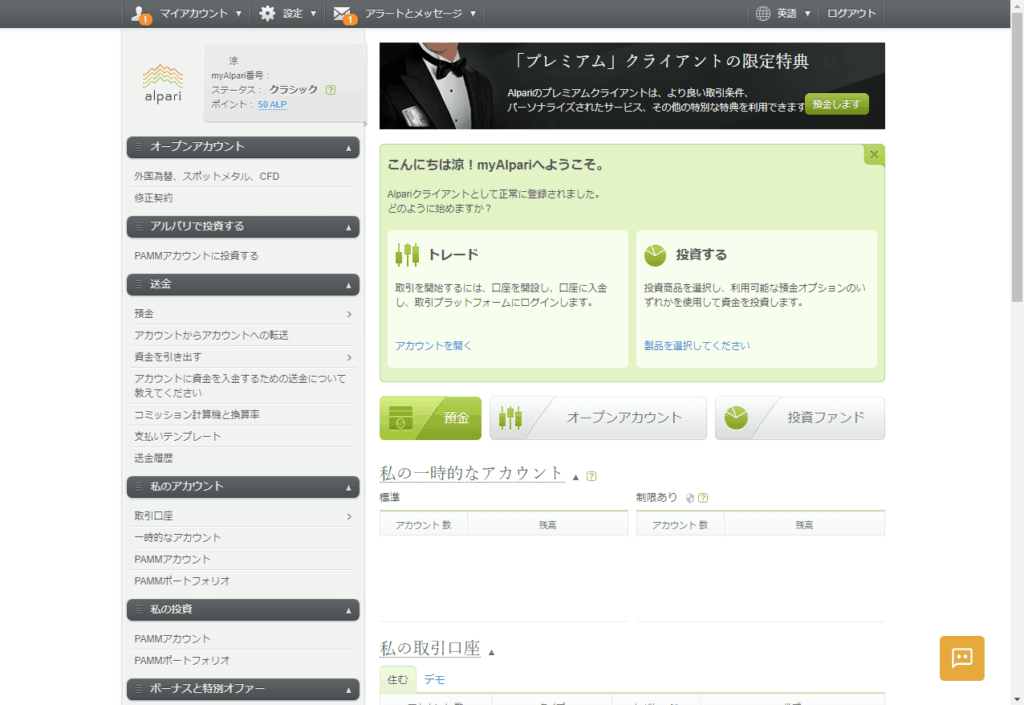Click the grip icon on オープンアカウント header
The height and width of the screenshot is (705, 1024).
[x=138, y=147]
